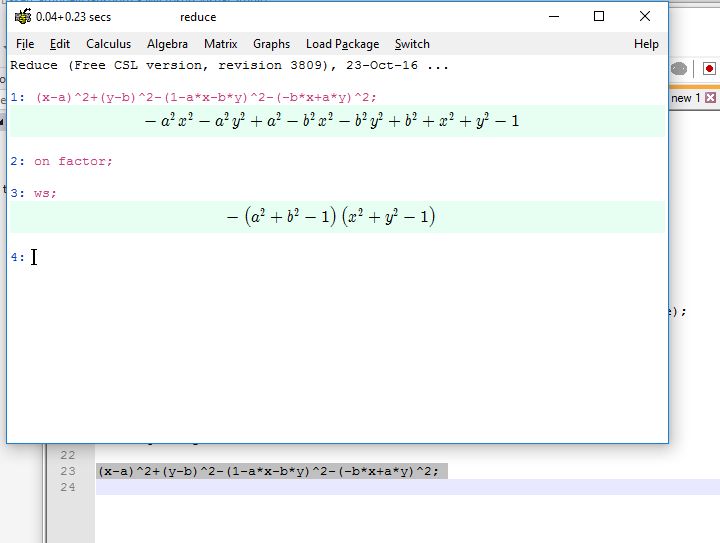Click the gray oval icon in background editor toolbar

click(679, 69)
